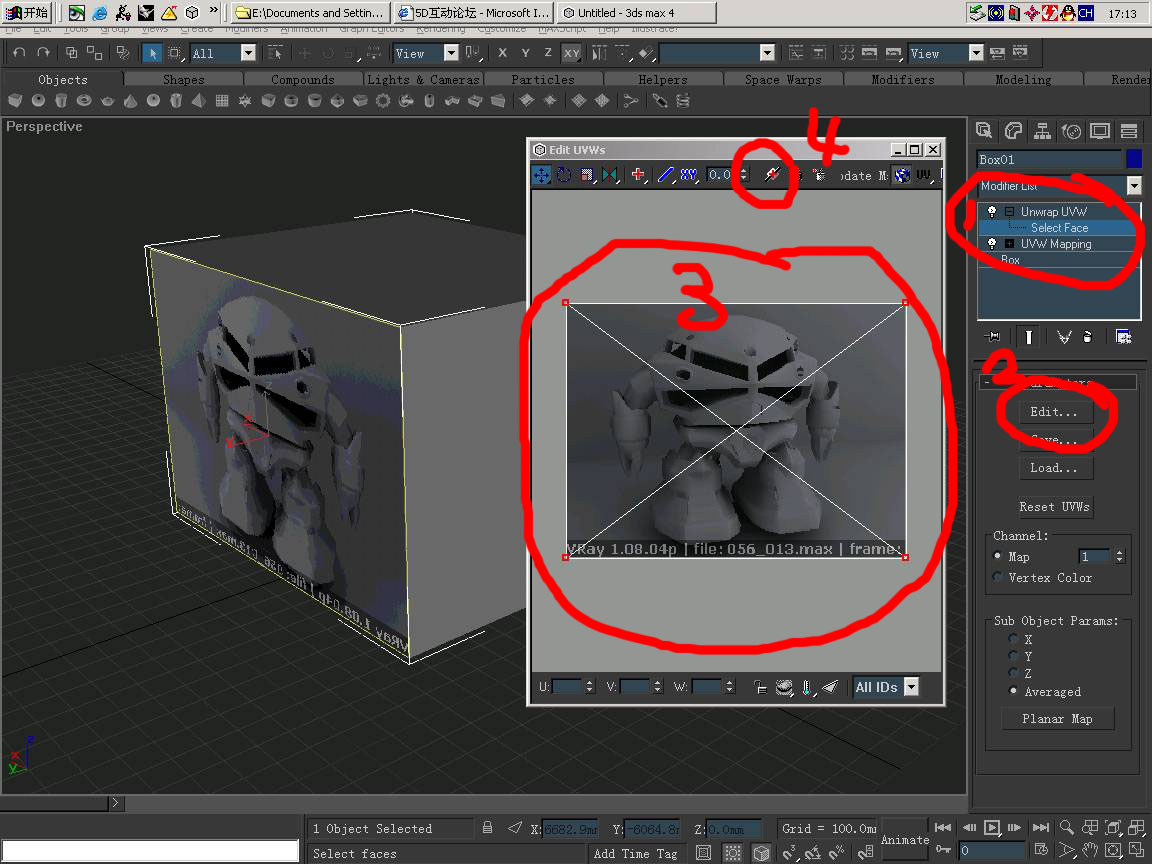Click Remove Modifier trash icon

1087,336
